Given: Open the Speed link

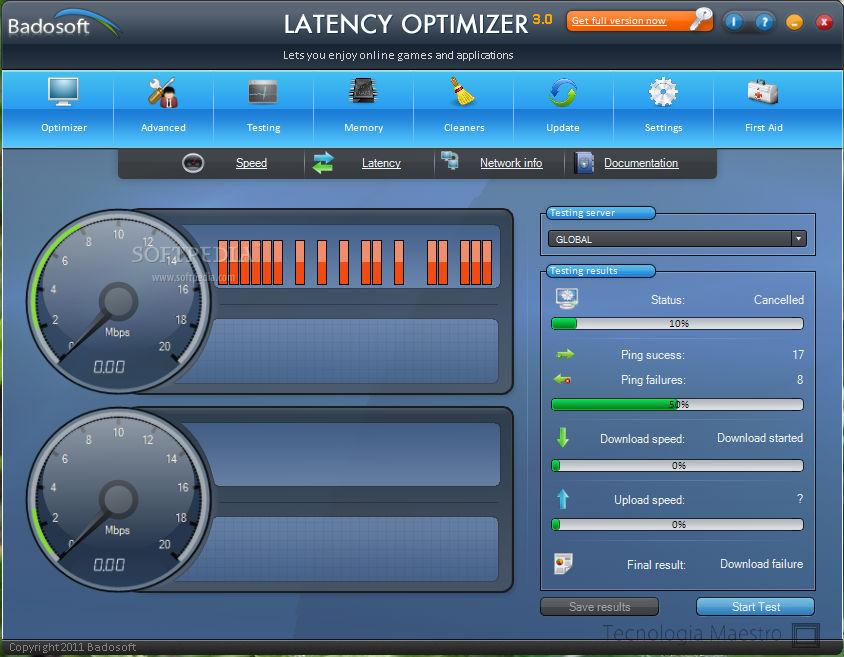Looking at the screenshot, I should (251, 163).
